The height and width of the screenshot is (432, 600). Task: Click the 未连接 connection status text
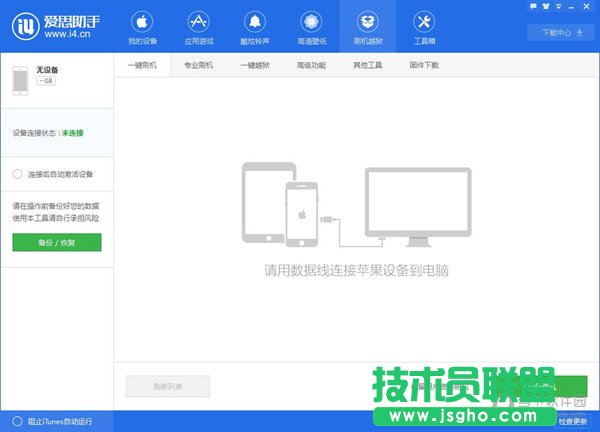point(73,133)
